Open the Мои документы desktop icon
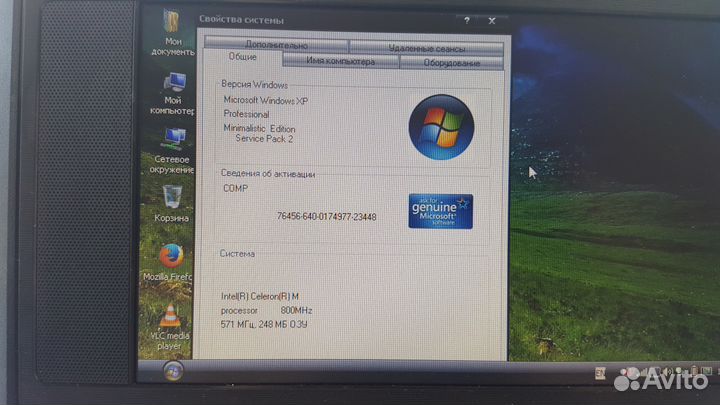720x405 pixels. [172, 33]
